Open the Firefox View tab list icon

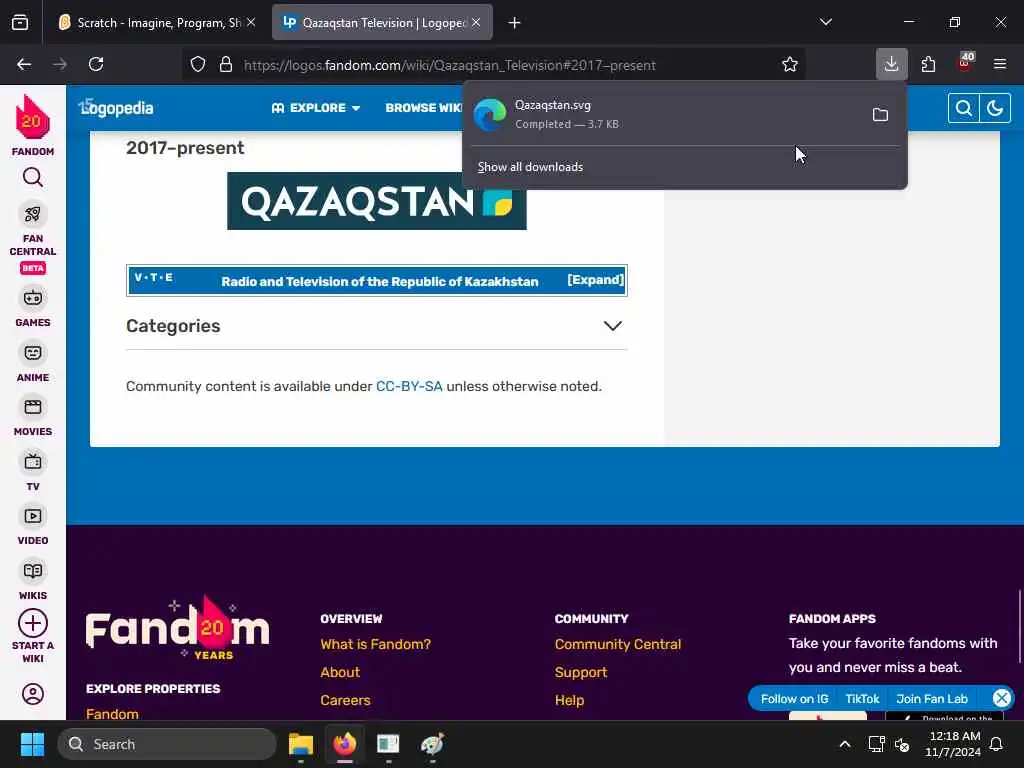point(20,22)
